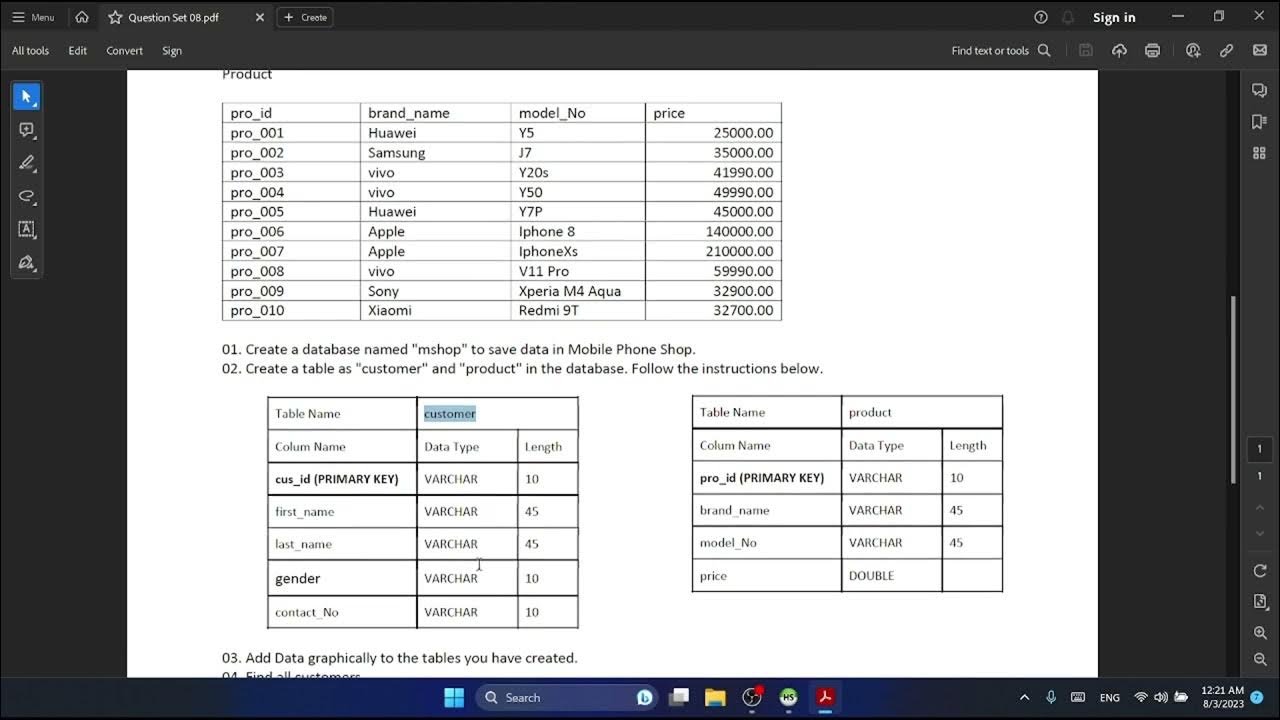Click Sign in
This screenshot has height=720, width=1280.
pyautogui.click(x=1114, y=17)
